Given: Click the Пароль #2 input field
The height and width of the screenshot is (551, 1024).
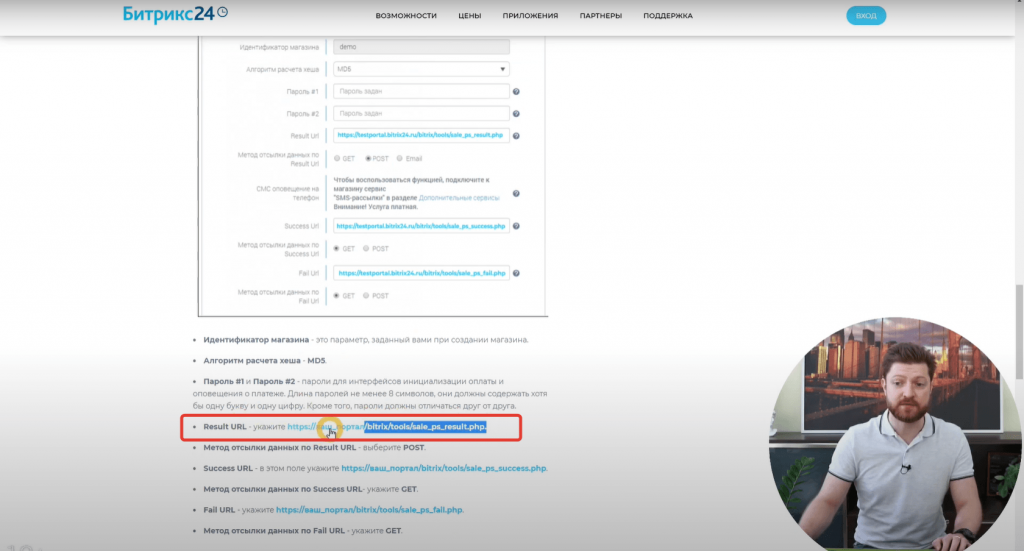Looking at the screenshot, I should (421, 114).
